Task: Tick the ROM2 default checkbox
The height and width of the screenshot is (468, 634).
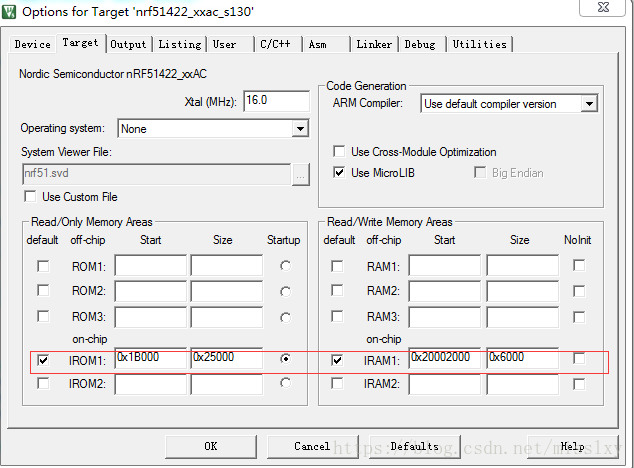Action: [x=43, y=290]
